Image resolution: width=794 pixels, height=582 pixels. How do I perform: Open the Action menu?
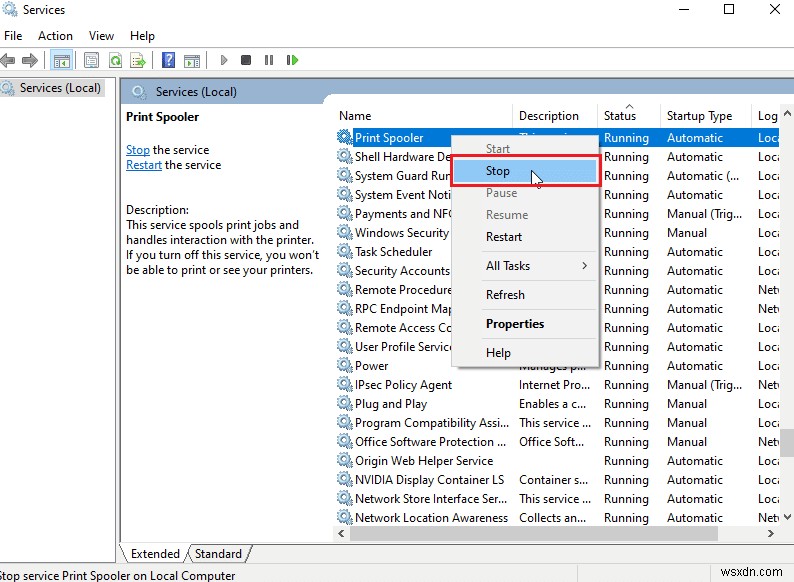[55, 35]
